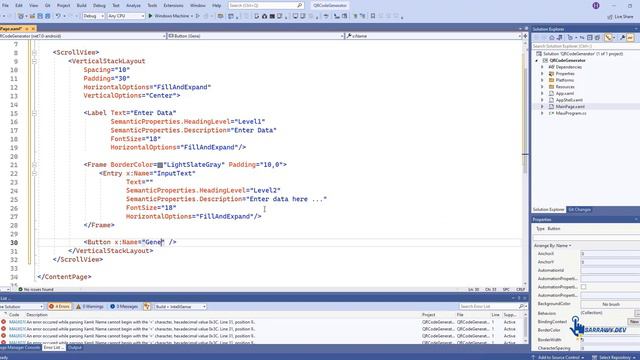This screenshot has width=640, height=360.
Task: Expand the Platforms folder
Action: (x=542, y=80)
